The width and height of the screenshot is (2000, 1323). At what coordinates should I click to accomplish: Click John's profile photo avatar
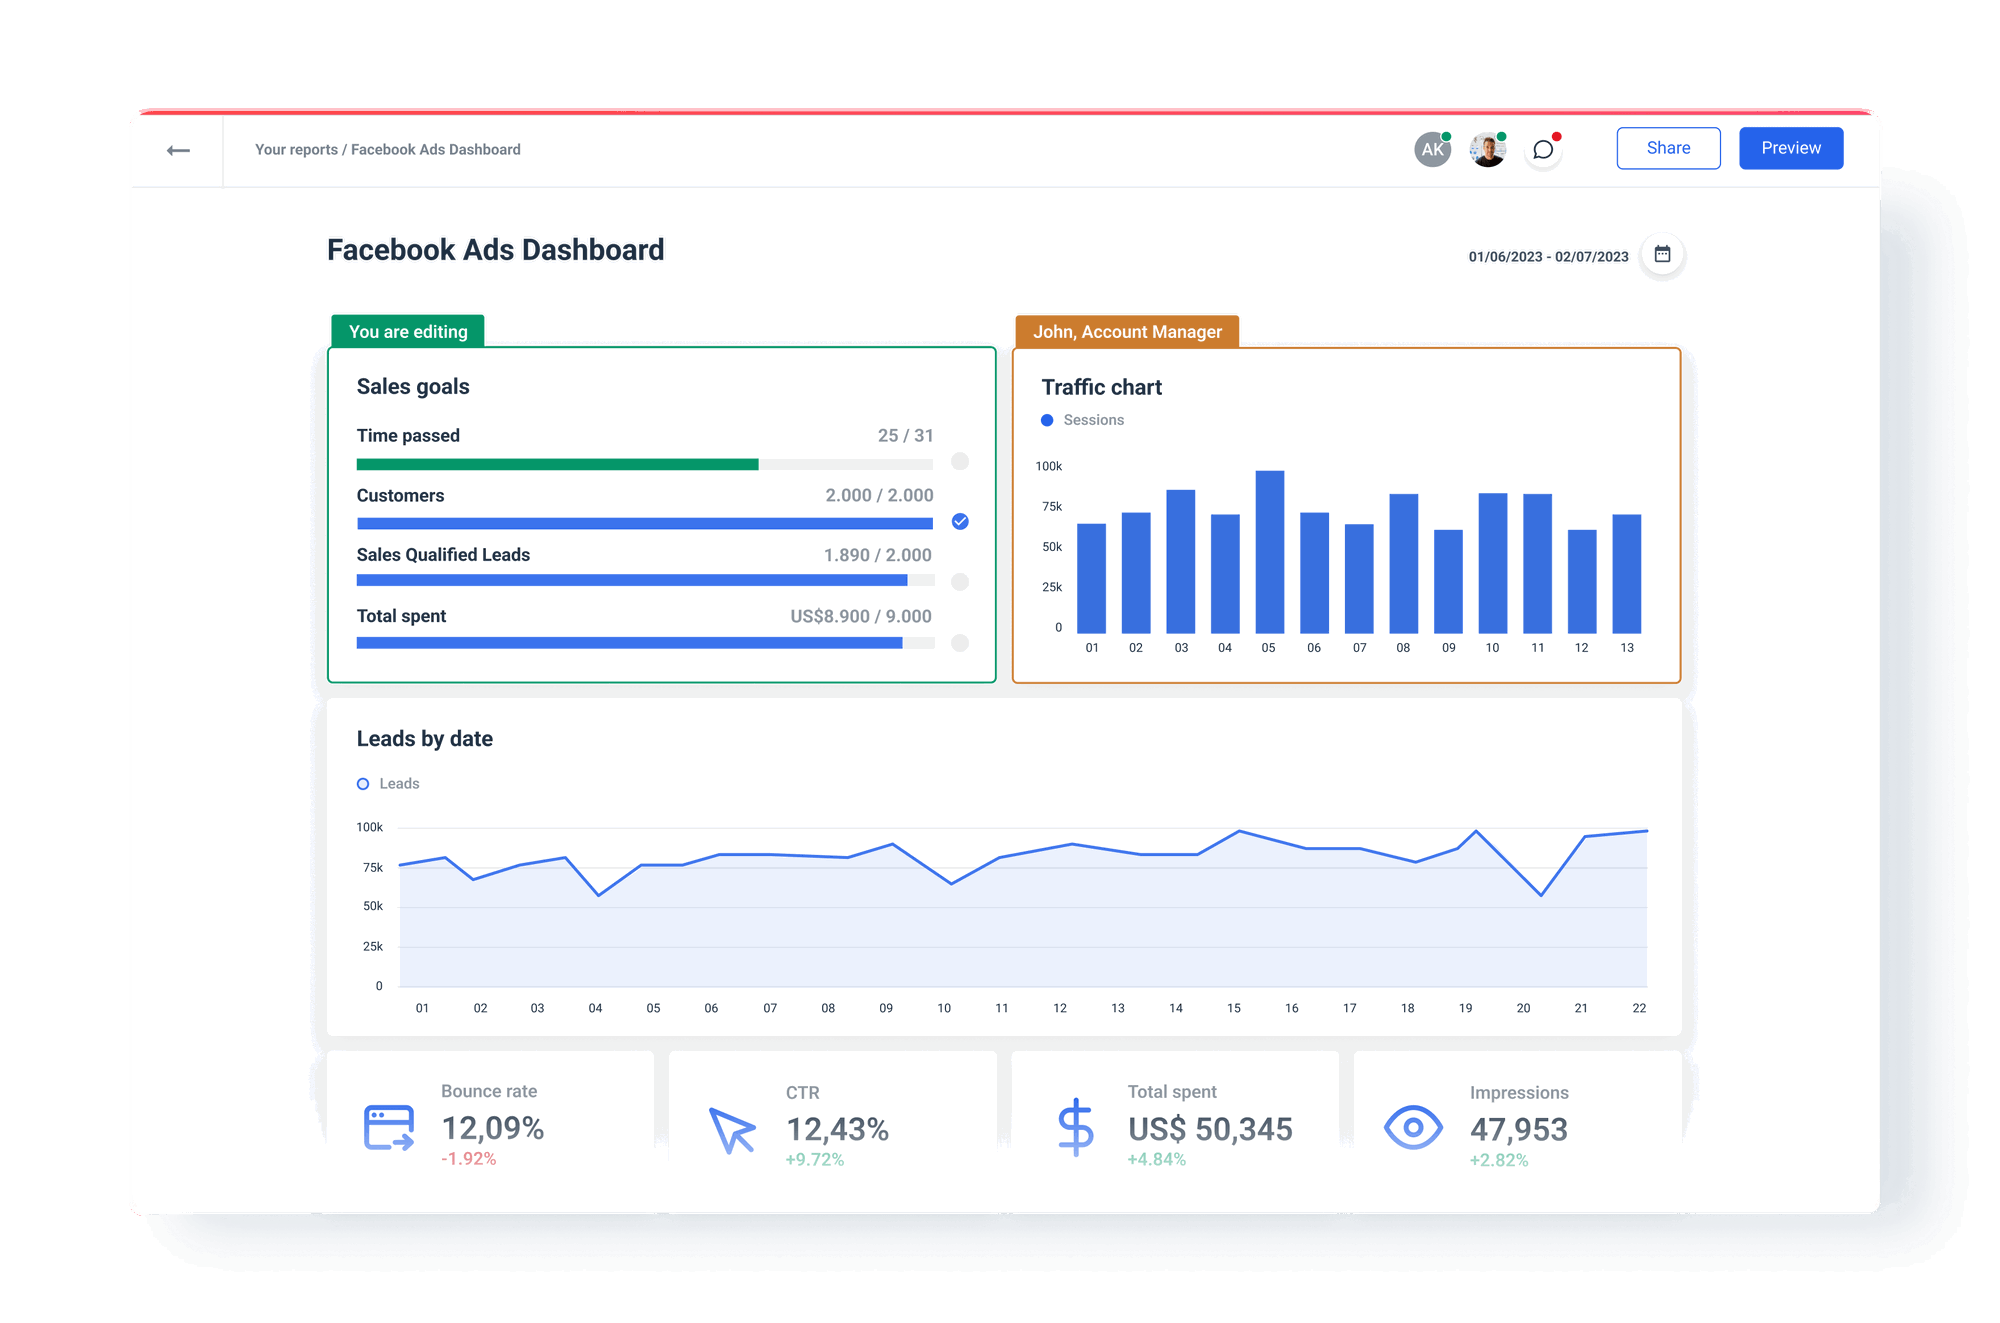coord(1487,147)
